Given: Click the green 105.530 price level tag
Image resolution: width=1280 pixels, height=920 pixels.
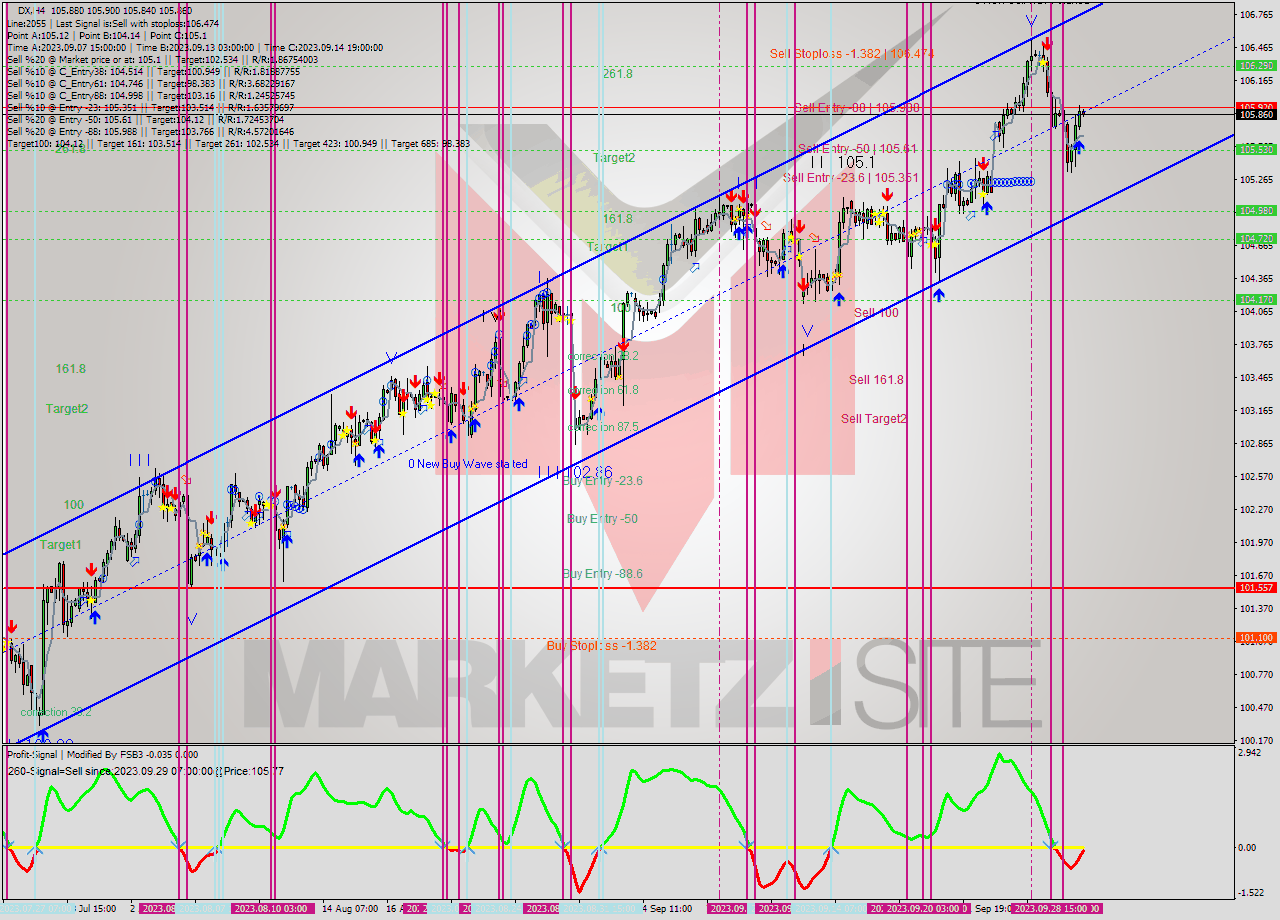Looking at the screenshot, I should click(x=1256, y=149).
